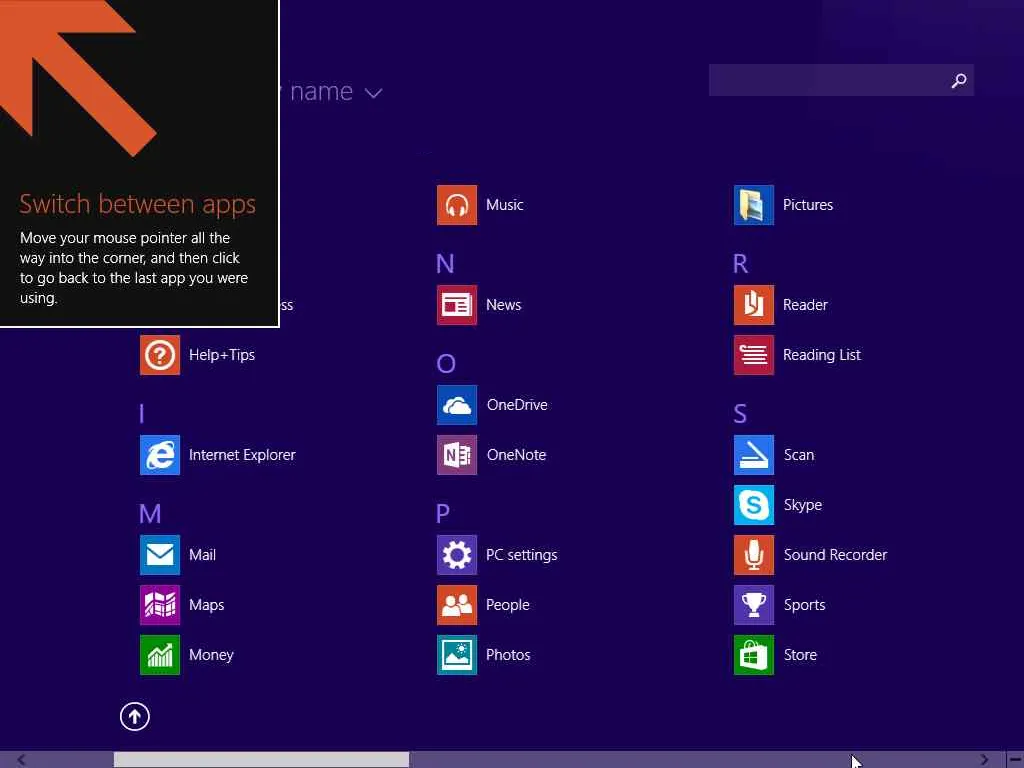The height and width of the screenshot is (768, 1024).
Task: Open the Music app icon
Action: 456,205
